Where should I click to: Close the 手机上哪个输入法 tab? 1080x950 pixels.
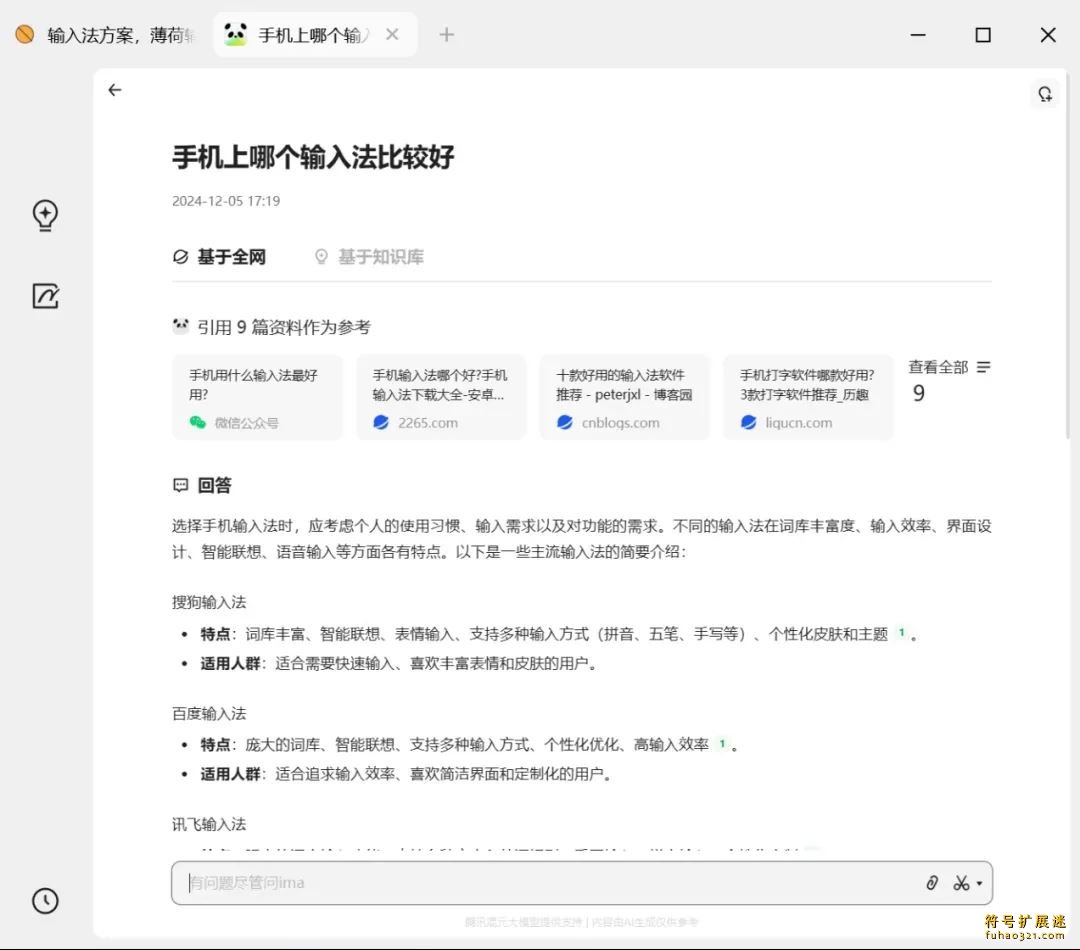coord(392,35)
